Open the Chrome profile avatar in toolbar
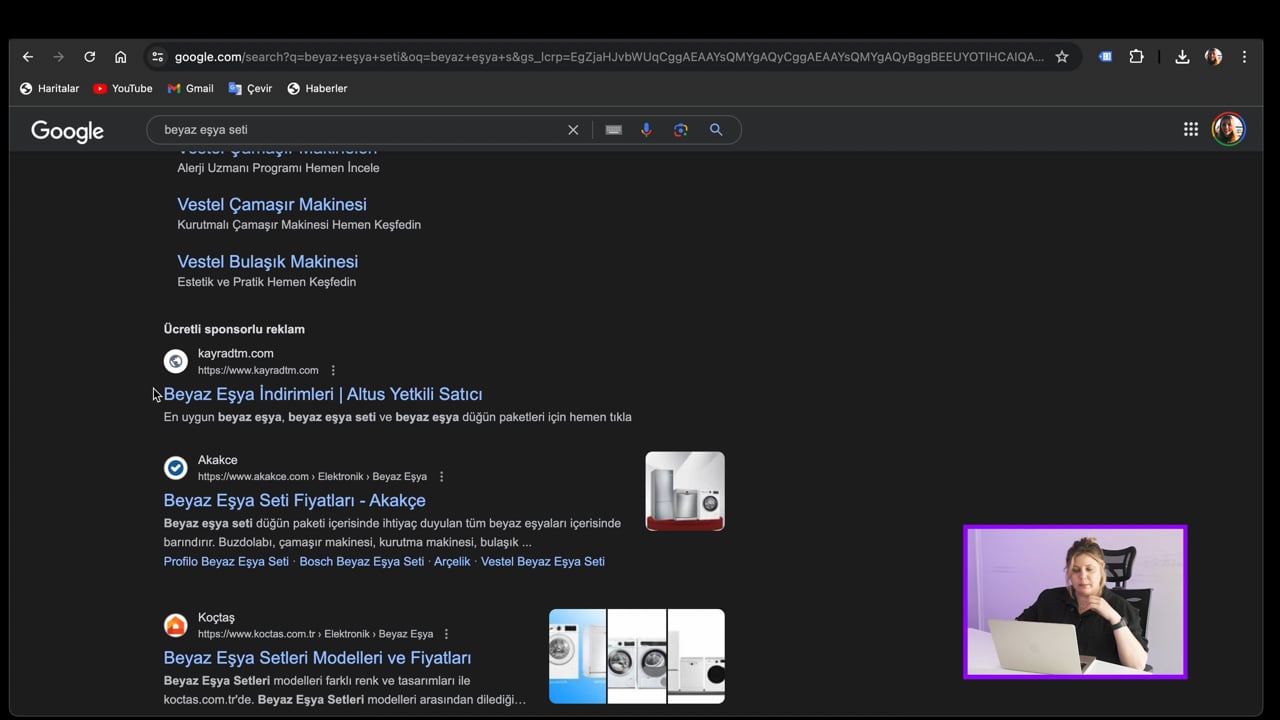 click(1213, 57)
